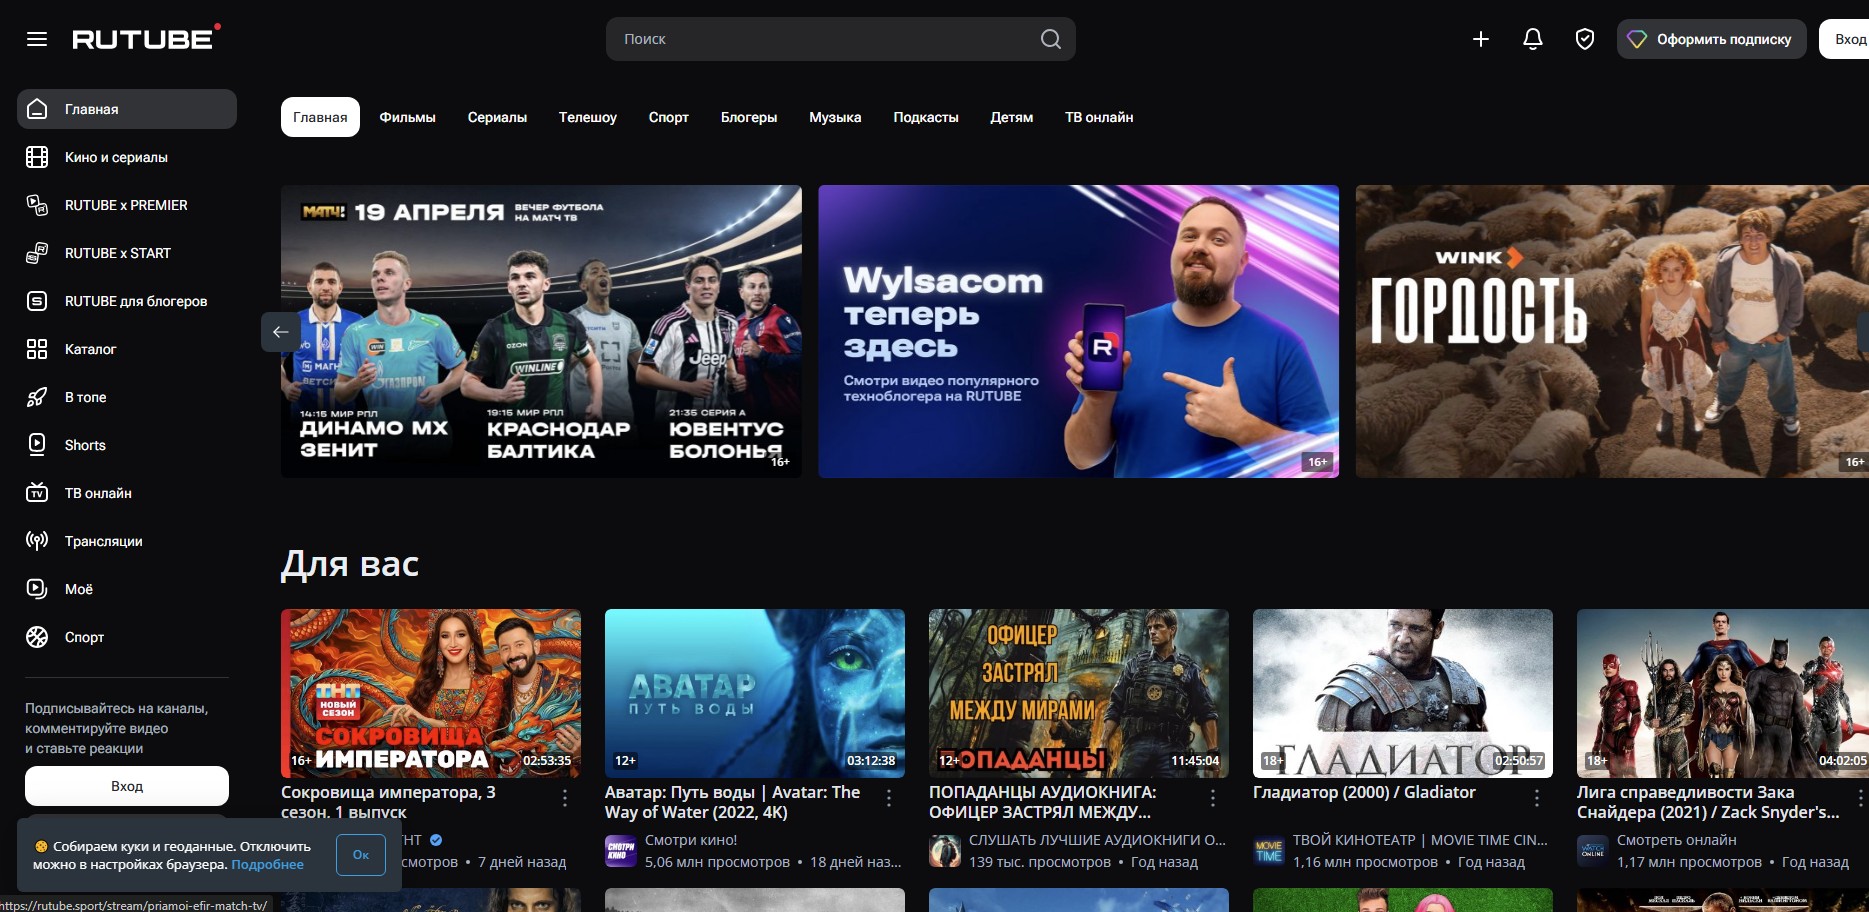The image size is (1869, 912).
Task: Open options menu for Гладиатор (2000) video
Action: tap(1537, 798)
